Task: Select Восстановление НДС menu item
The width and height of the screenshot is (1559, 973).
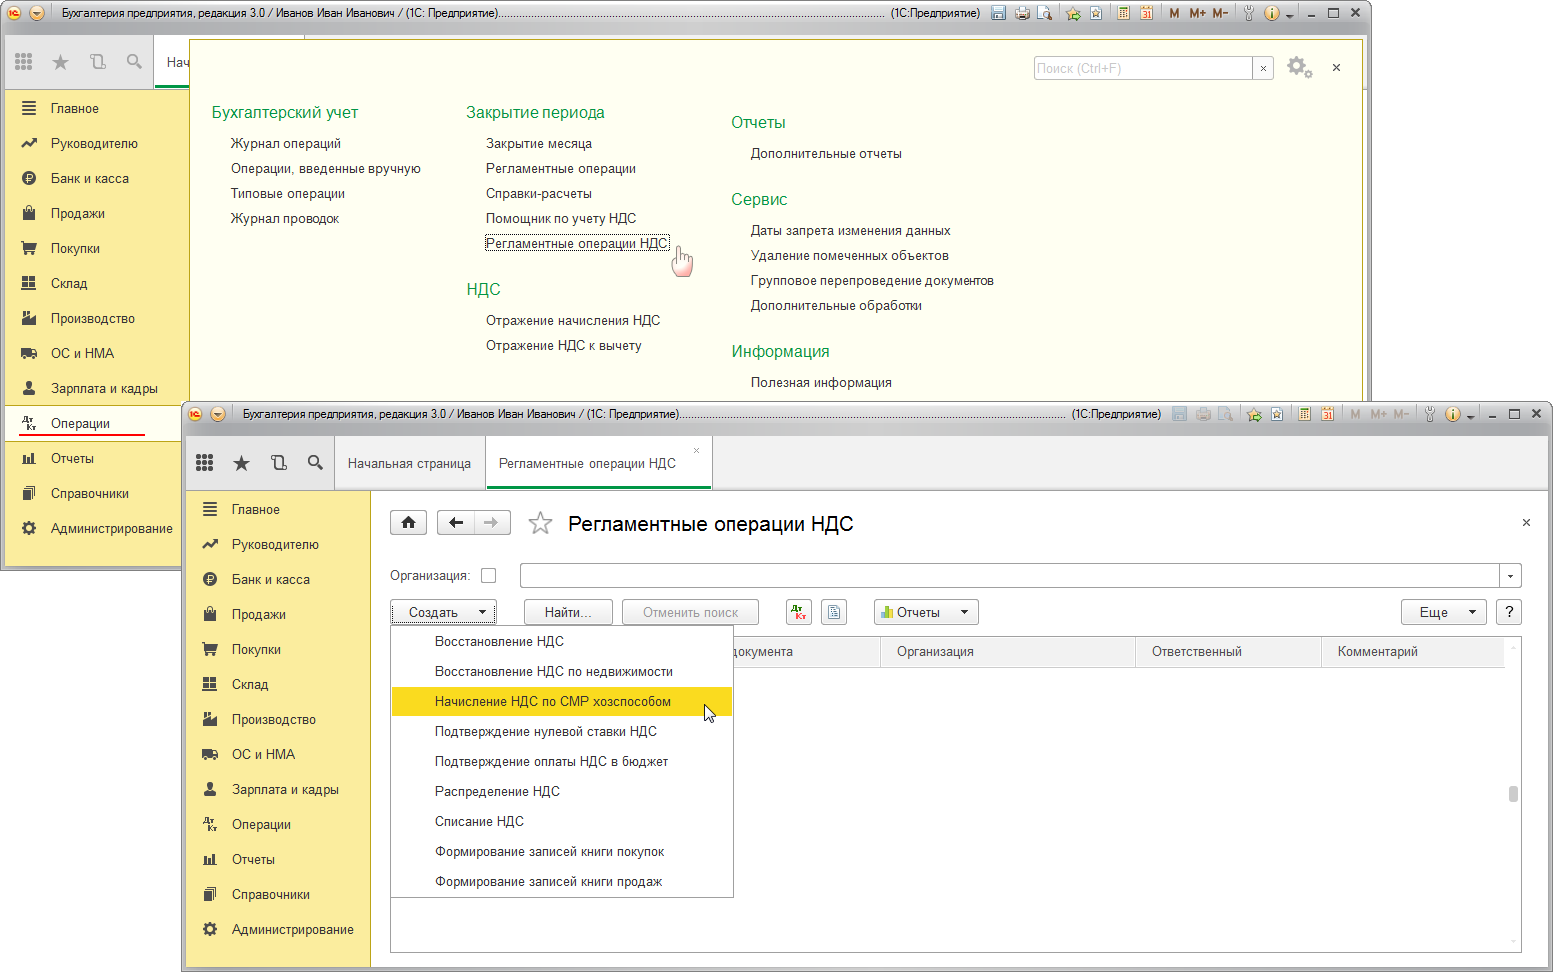Action: [x=561, y=642]
